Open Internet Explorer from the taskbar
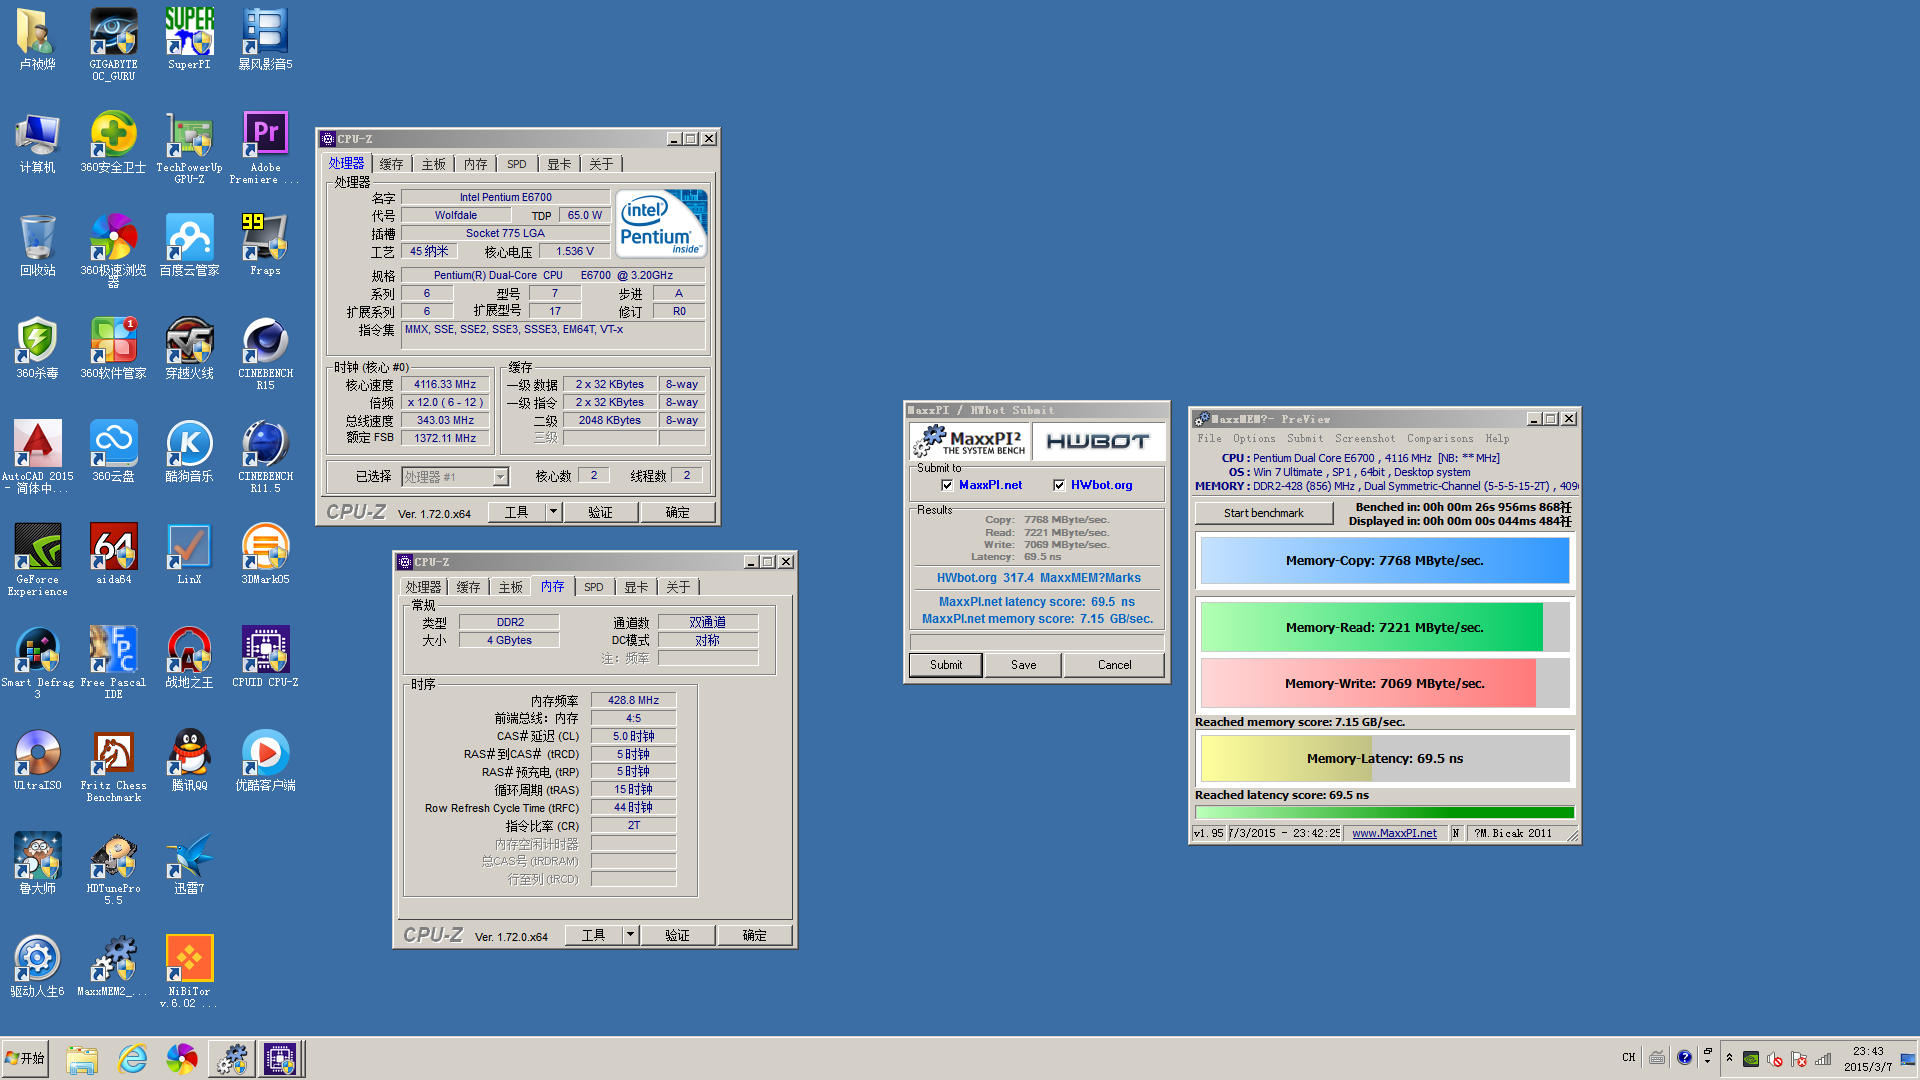 pos(132,1059)
